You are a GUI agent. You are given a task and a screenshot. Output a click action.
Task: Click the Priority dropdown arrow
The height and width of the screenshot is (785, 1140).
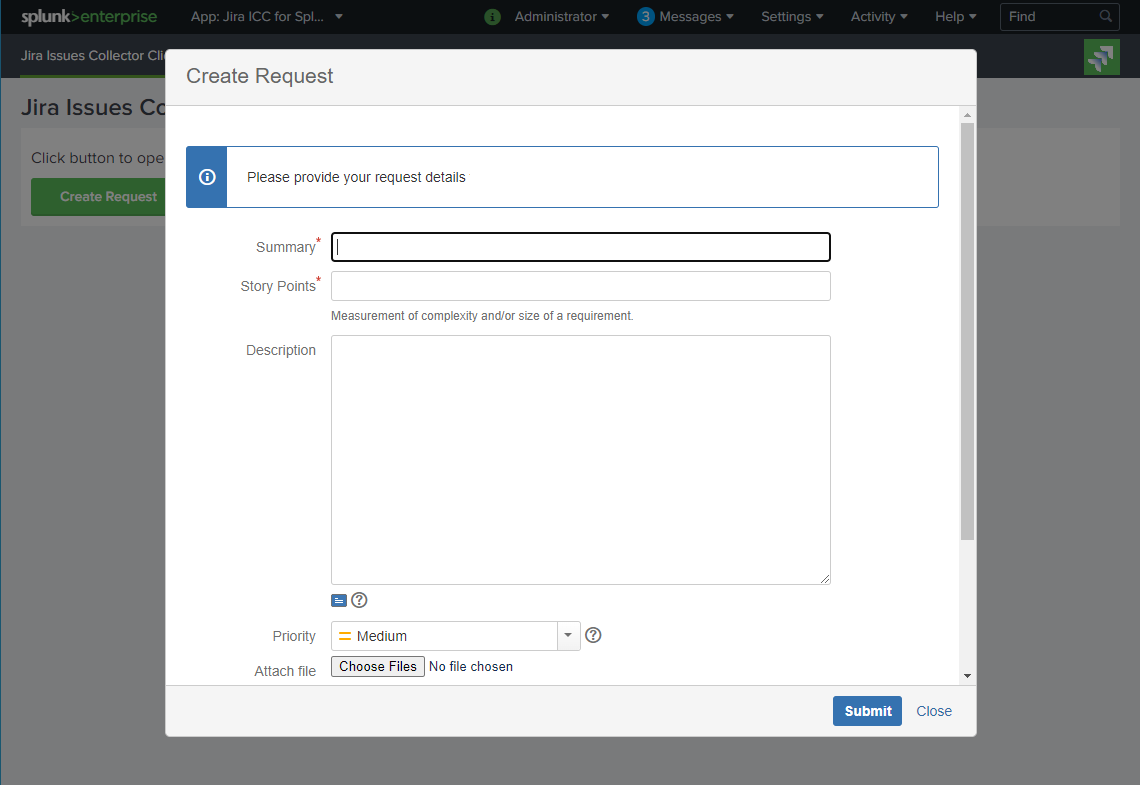coord(569,636)
